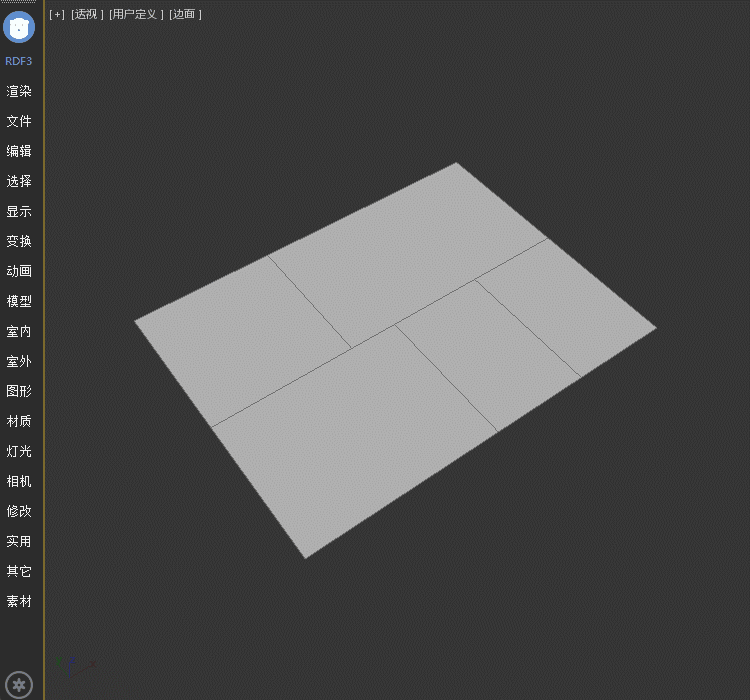This screenshot has width=750, height=700.
Task: Open the 动画 (Animation) menu
Action: (x=19, y=271)
